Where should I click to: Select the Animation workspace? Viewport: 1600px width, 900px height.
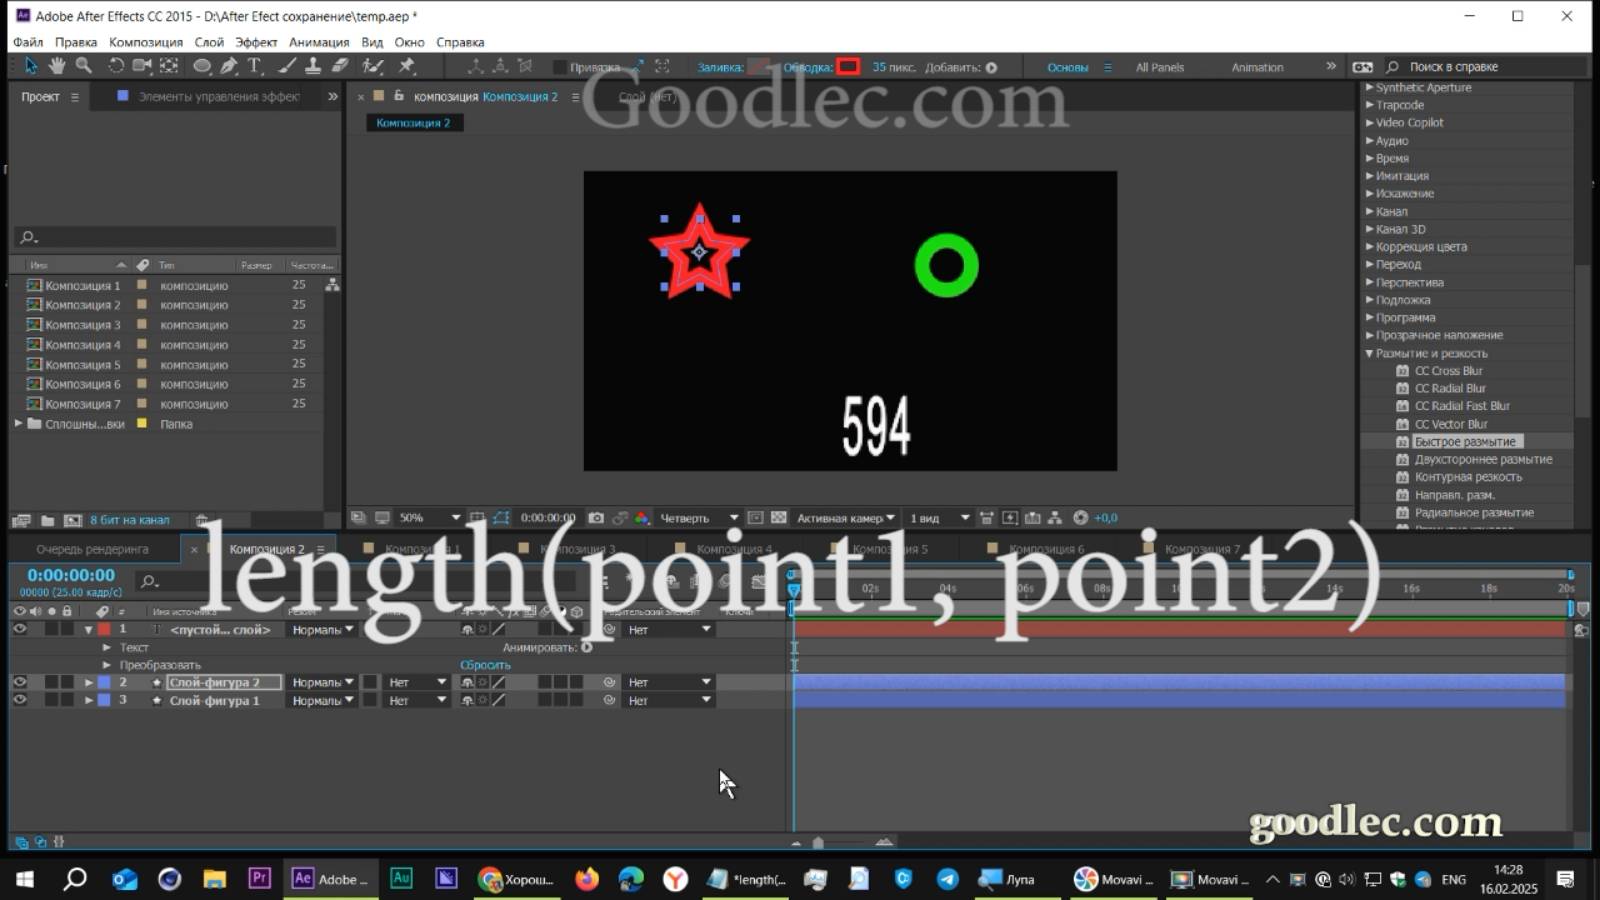pos(1257,67)
